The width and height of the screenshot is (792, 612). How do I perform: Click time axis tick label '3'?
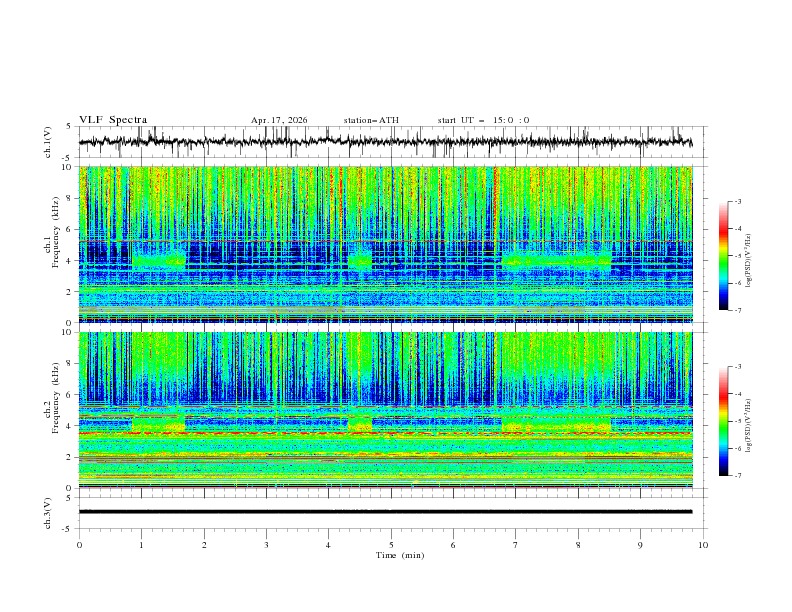(266, 545)
